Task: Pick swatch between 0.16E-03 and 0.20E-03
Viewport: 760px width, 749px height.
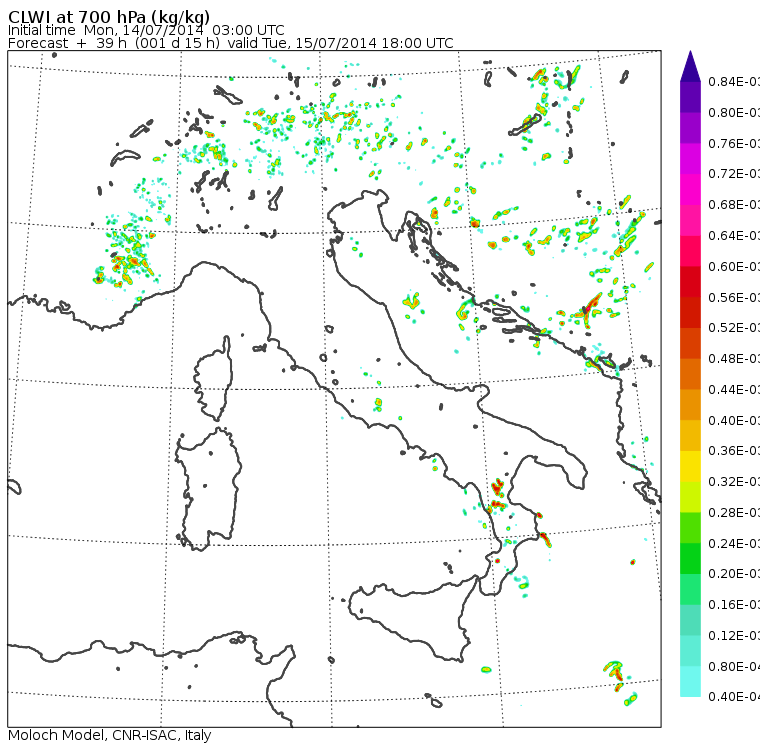Action: [690, 589]
